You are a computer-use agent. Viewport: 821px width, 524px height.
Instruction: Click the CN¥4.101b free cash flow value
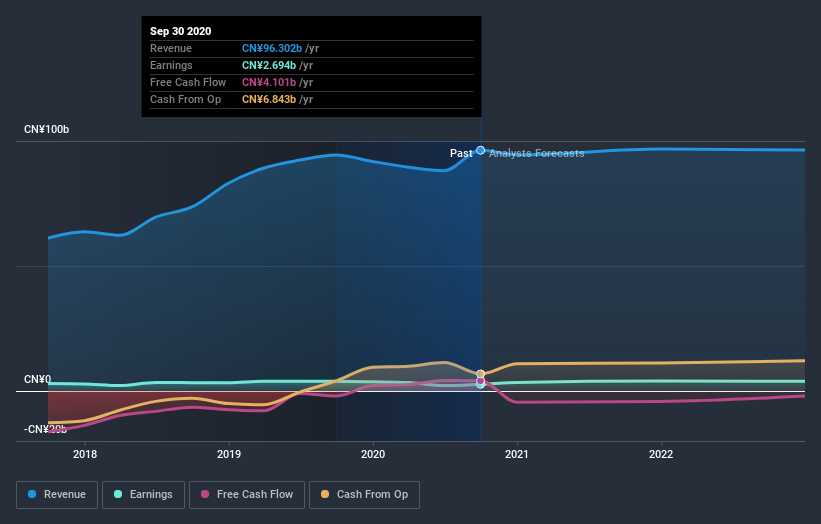tap(269, 82)
